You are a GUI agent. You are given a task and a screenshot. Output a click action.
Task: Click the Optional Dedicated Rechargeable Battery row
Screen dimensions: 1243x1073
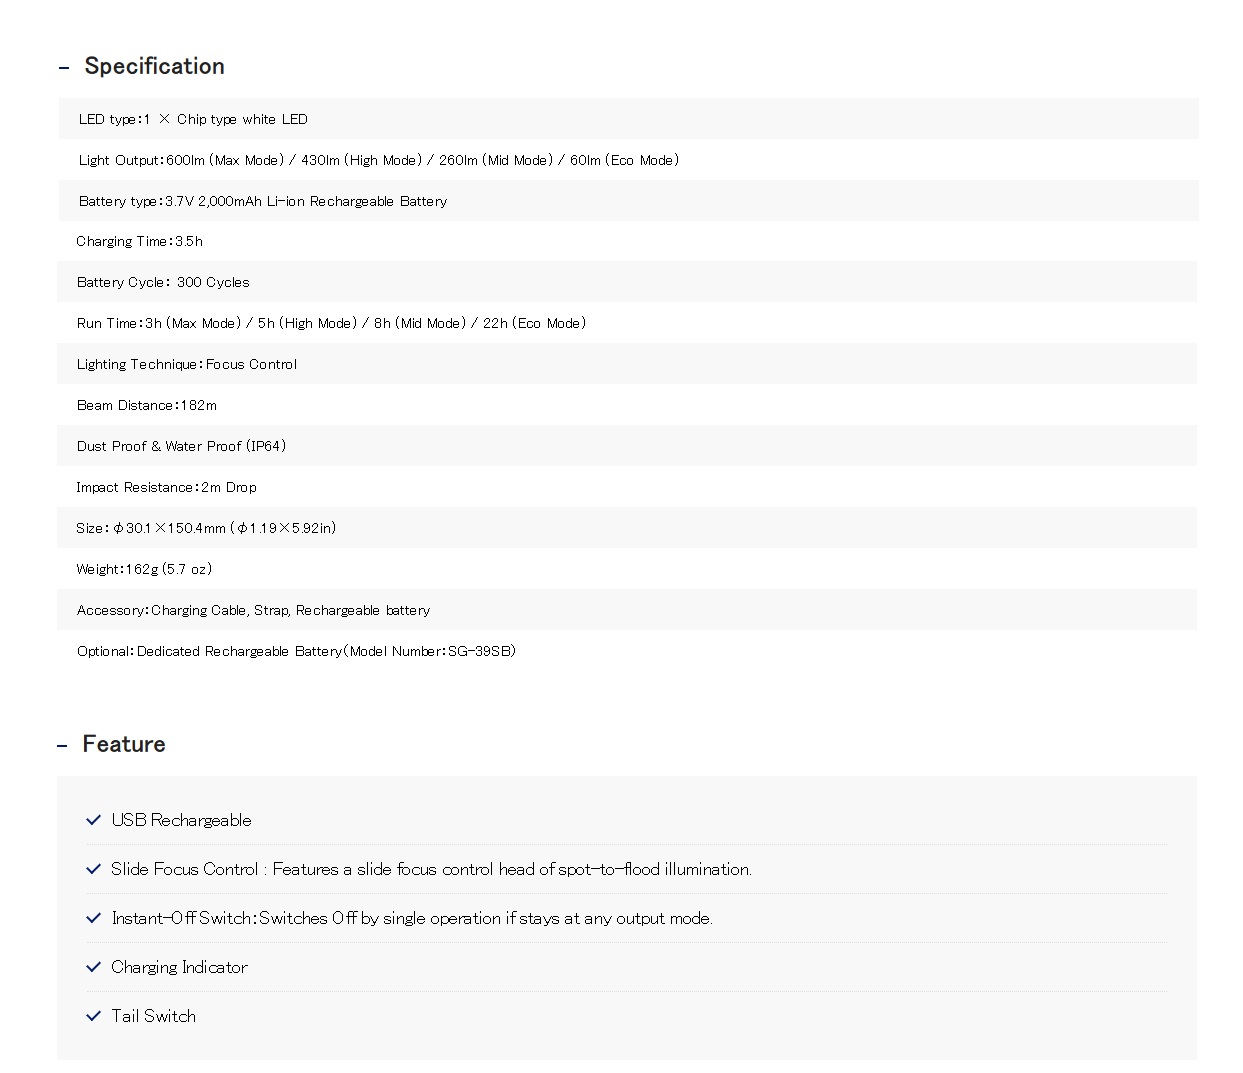[627, 651]
